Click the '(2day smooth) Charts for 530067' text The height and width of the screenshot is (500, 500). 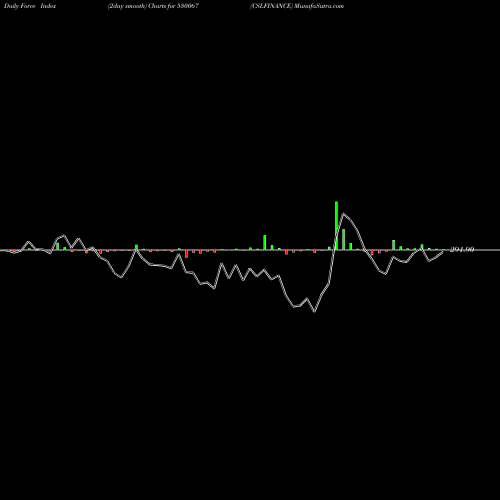coord(153,6)
